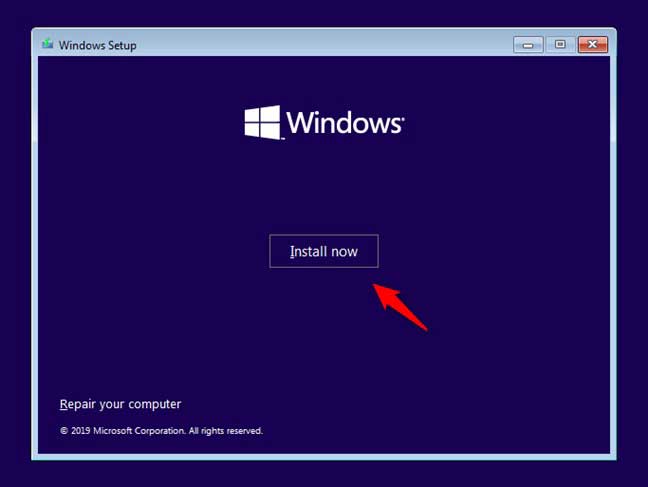648x487 pixels.
Task: Click the All rights reserved text
Action: pos(226,431)
